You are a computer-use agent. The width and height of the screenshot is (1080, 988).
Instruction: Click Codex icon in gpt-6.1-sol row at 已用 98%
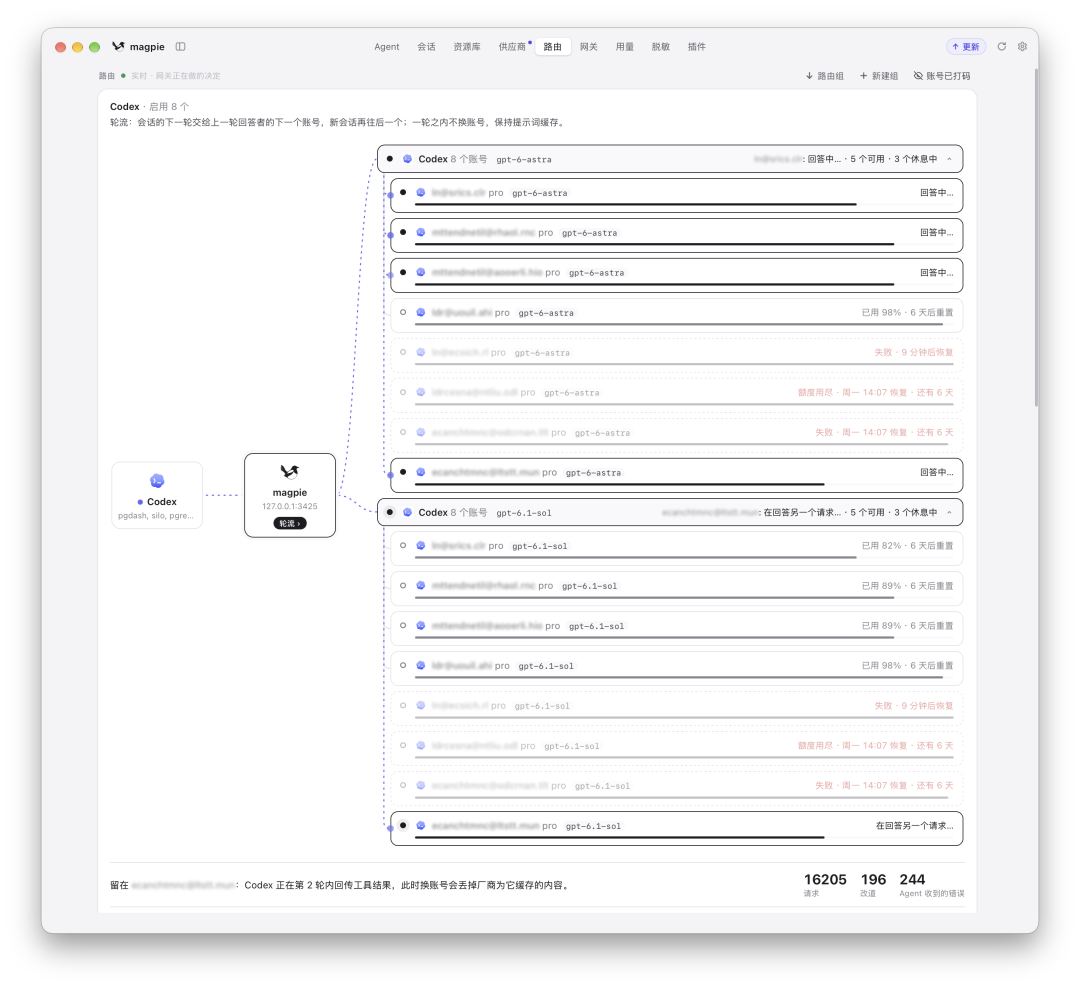(x=420, y=665)
